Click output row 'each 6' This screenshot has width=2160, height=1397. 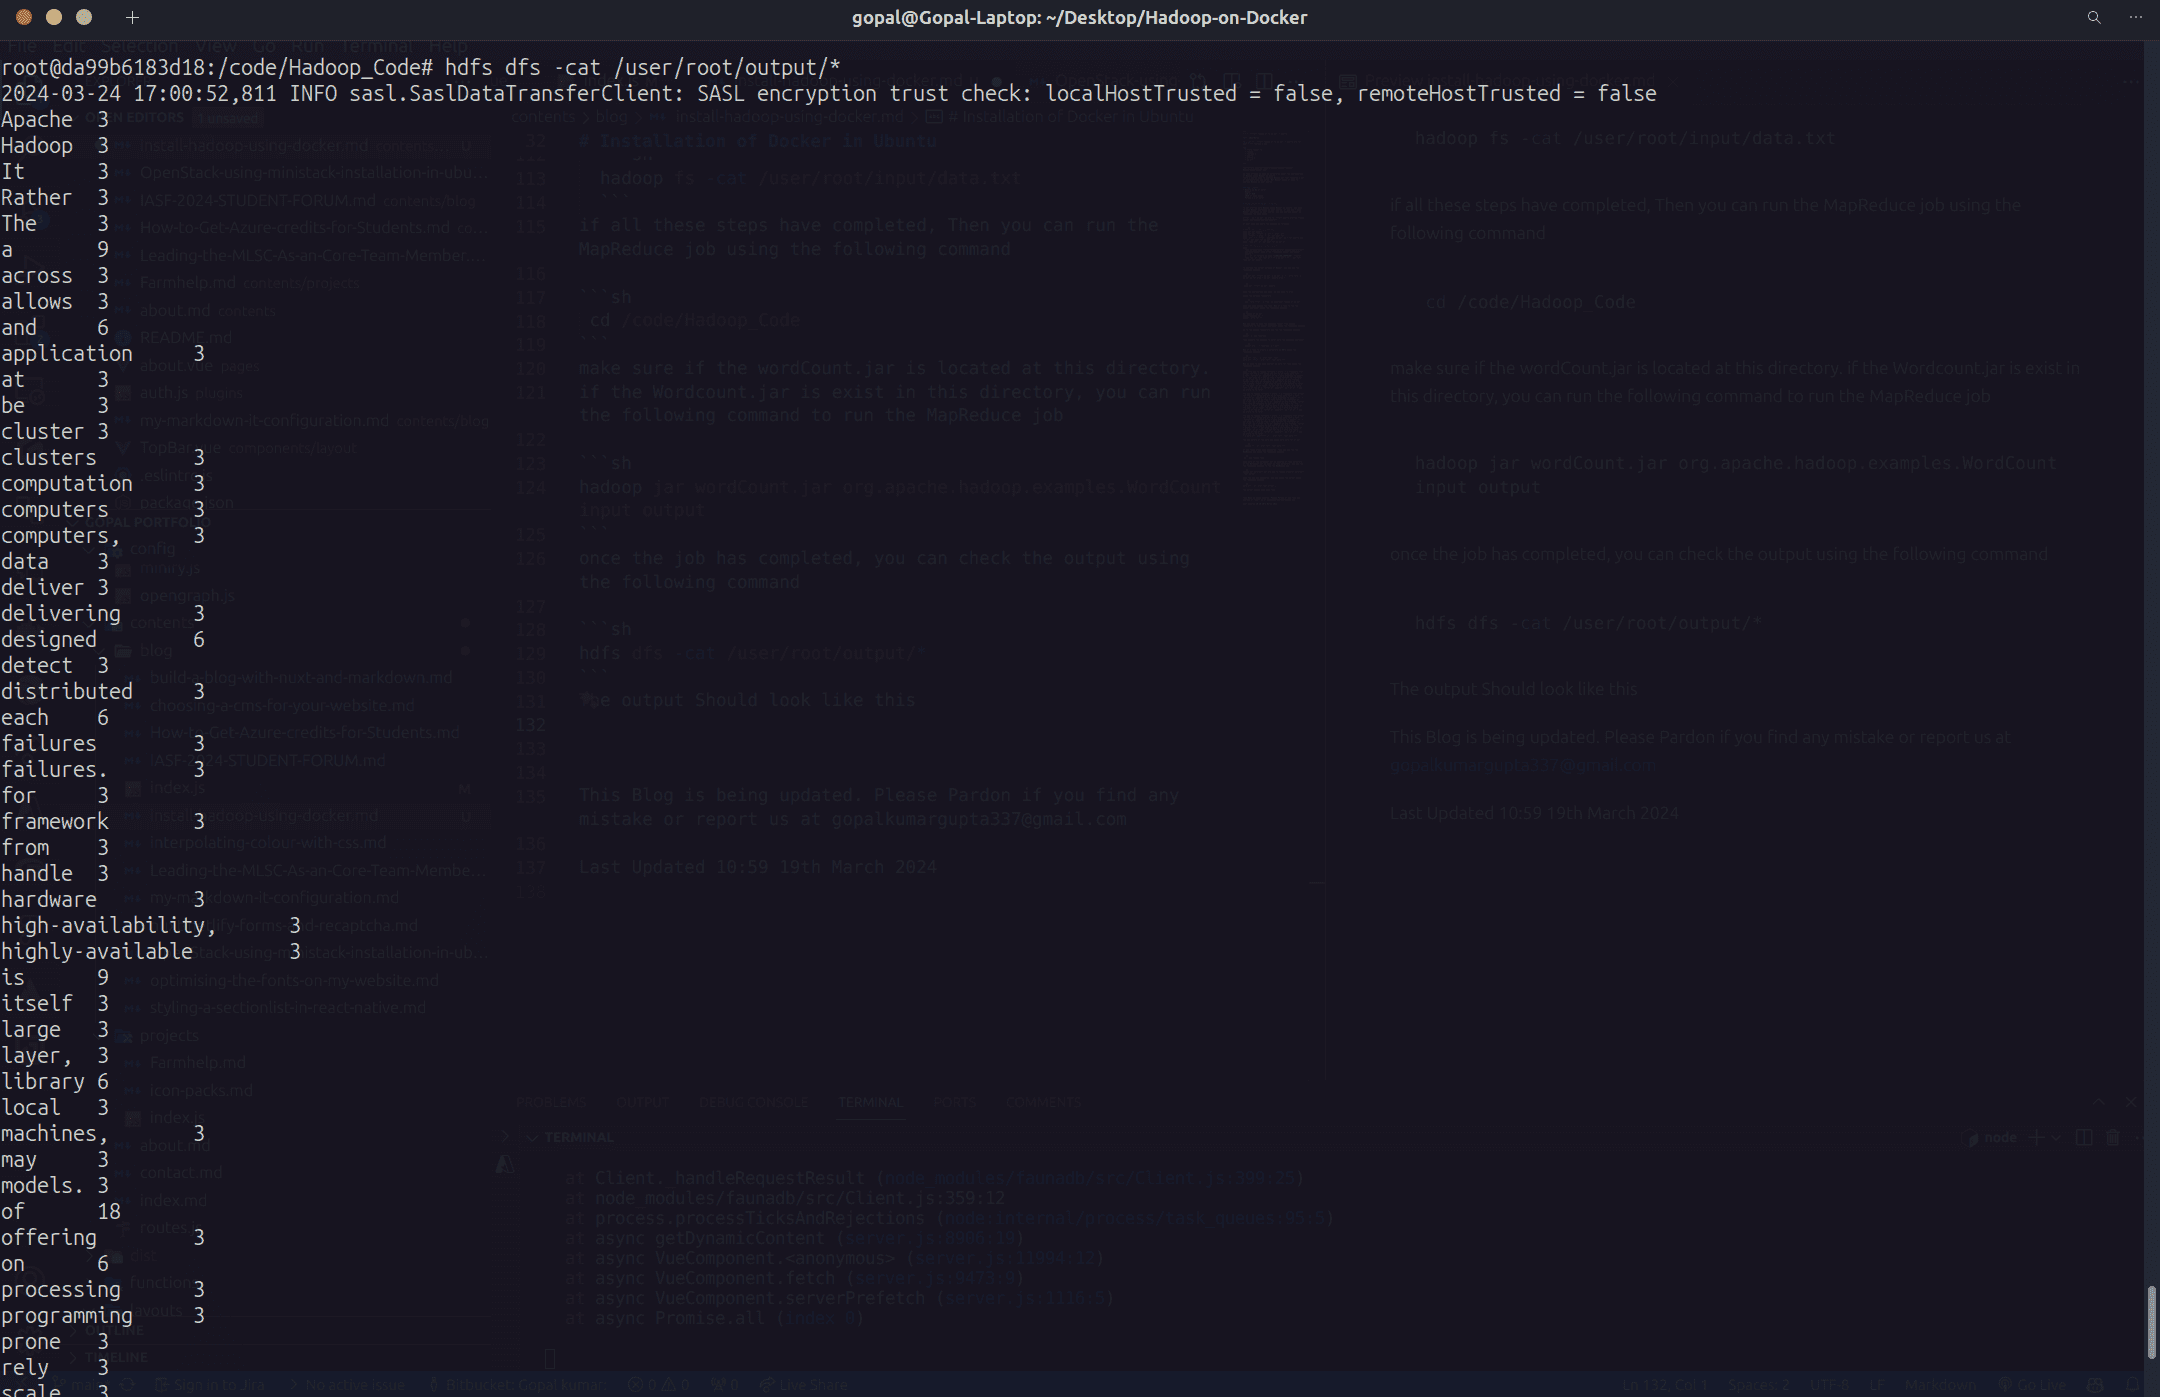[x=55, y=717]
